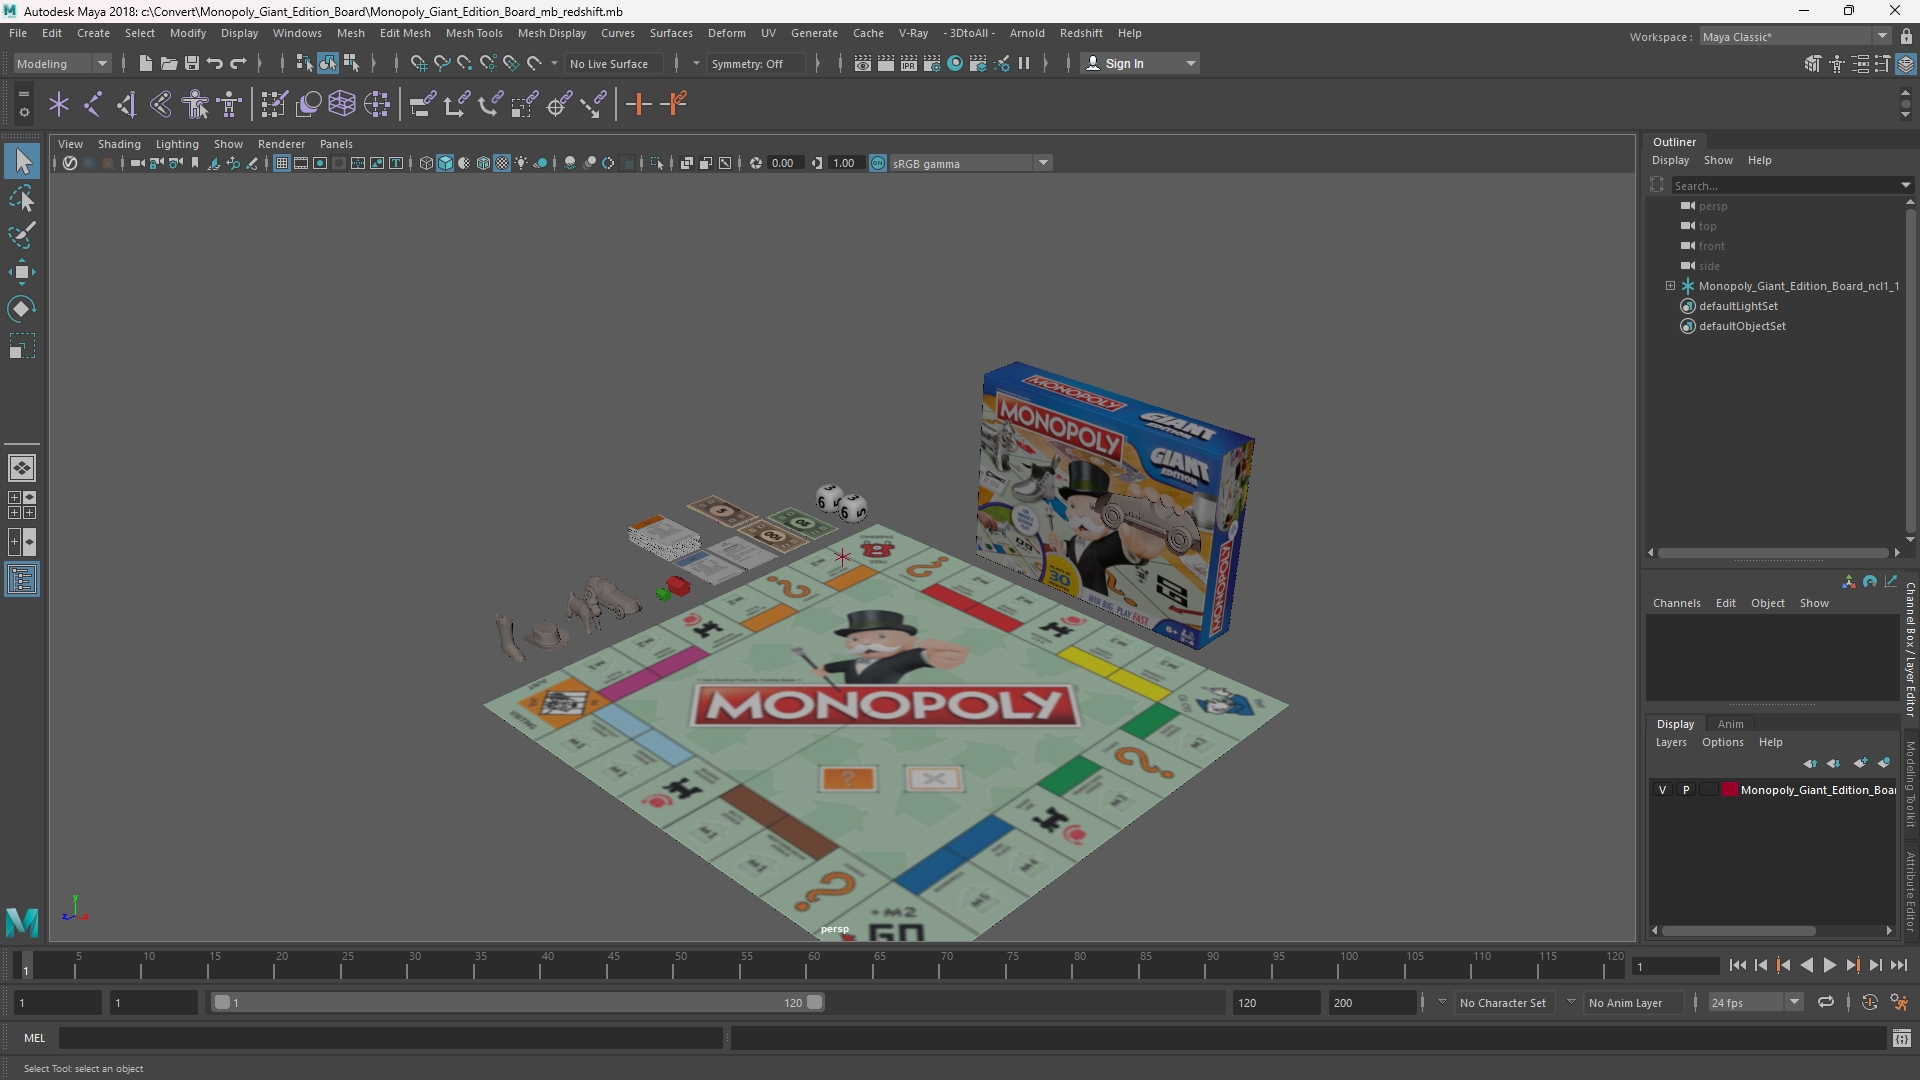Open the Hypershade sphere icon
The width and height of the screenshot is (1920, 1080).
coord(955,63)
